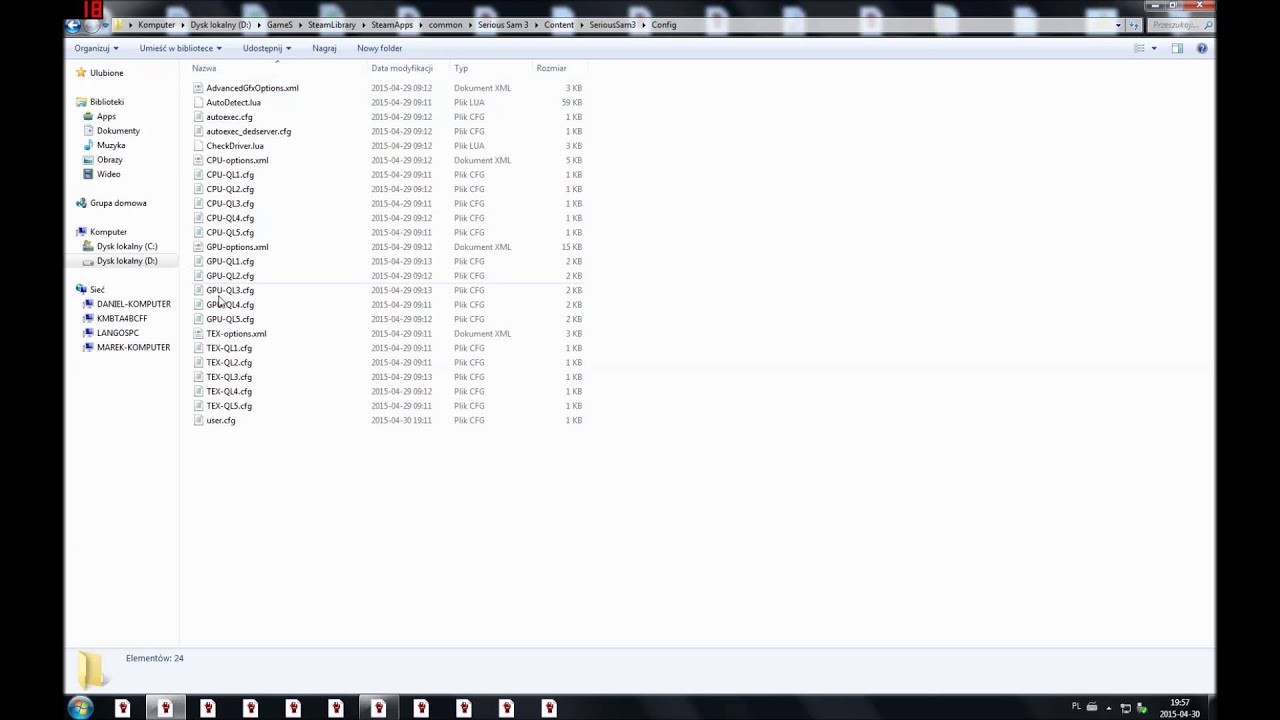Screen dimensions: 1280x720
Task: Select Dysk lokalny (D:) in the sidebar
Action: (x=127, y=261)
